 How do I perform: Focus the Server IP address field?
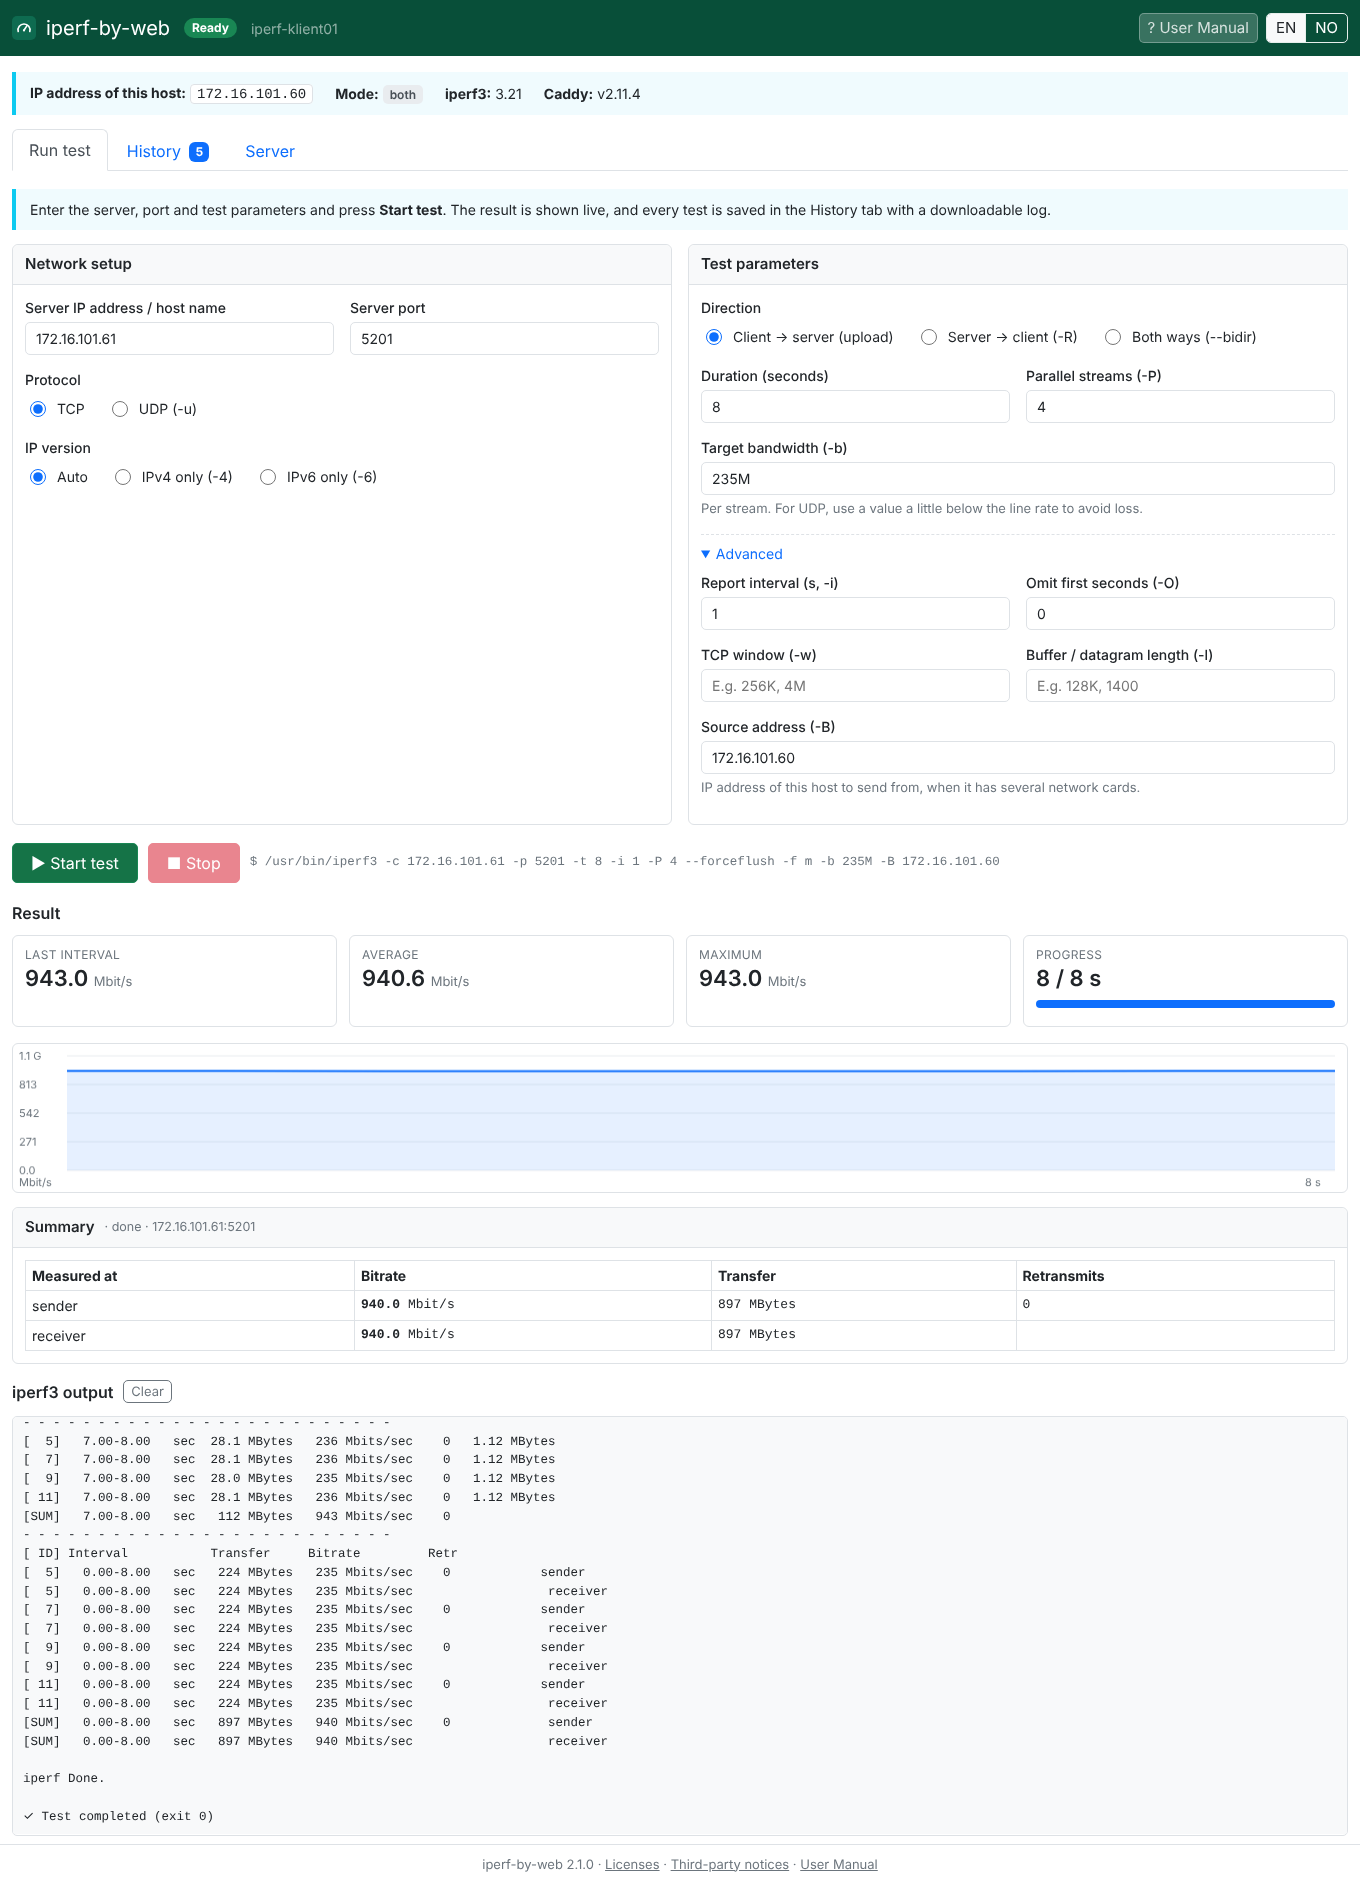click(179, 339)
